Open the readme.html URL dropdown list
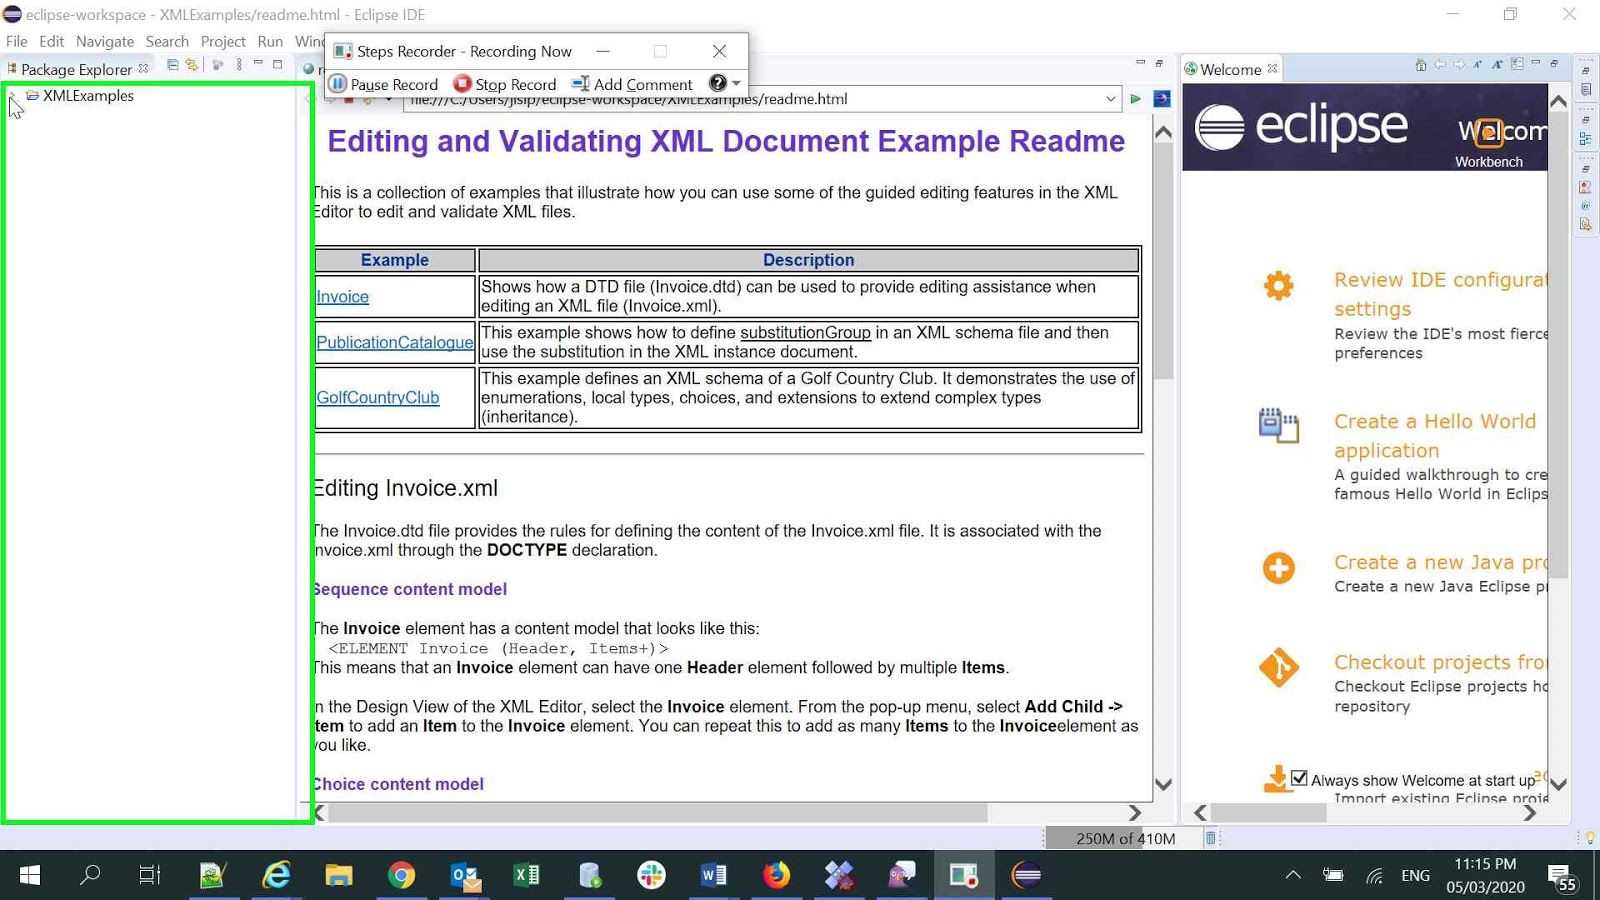The width and height of the screenshot is (1600, 900). [x=1110, y=99]
